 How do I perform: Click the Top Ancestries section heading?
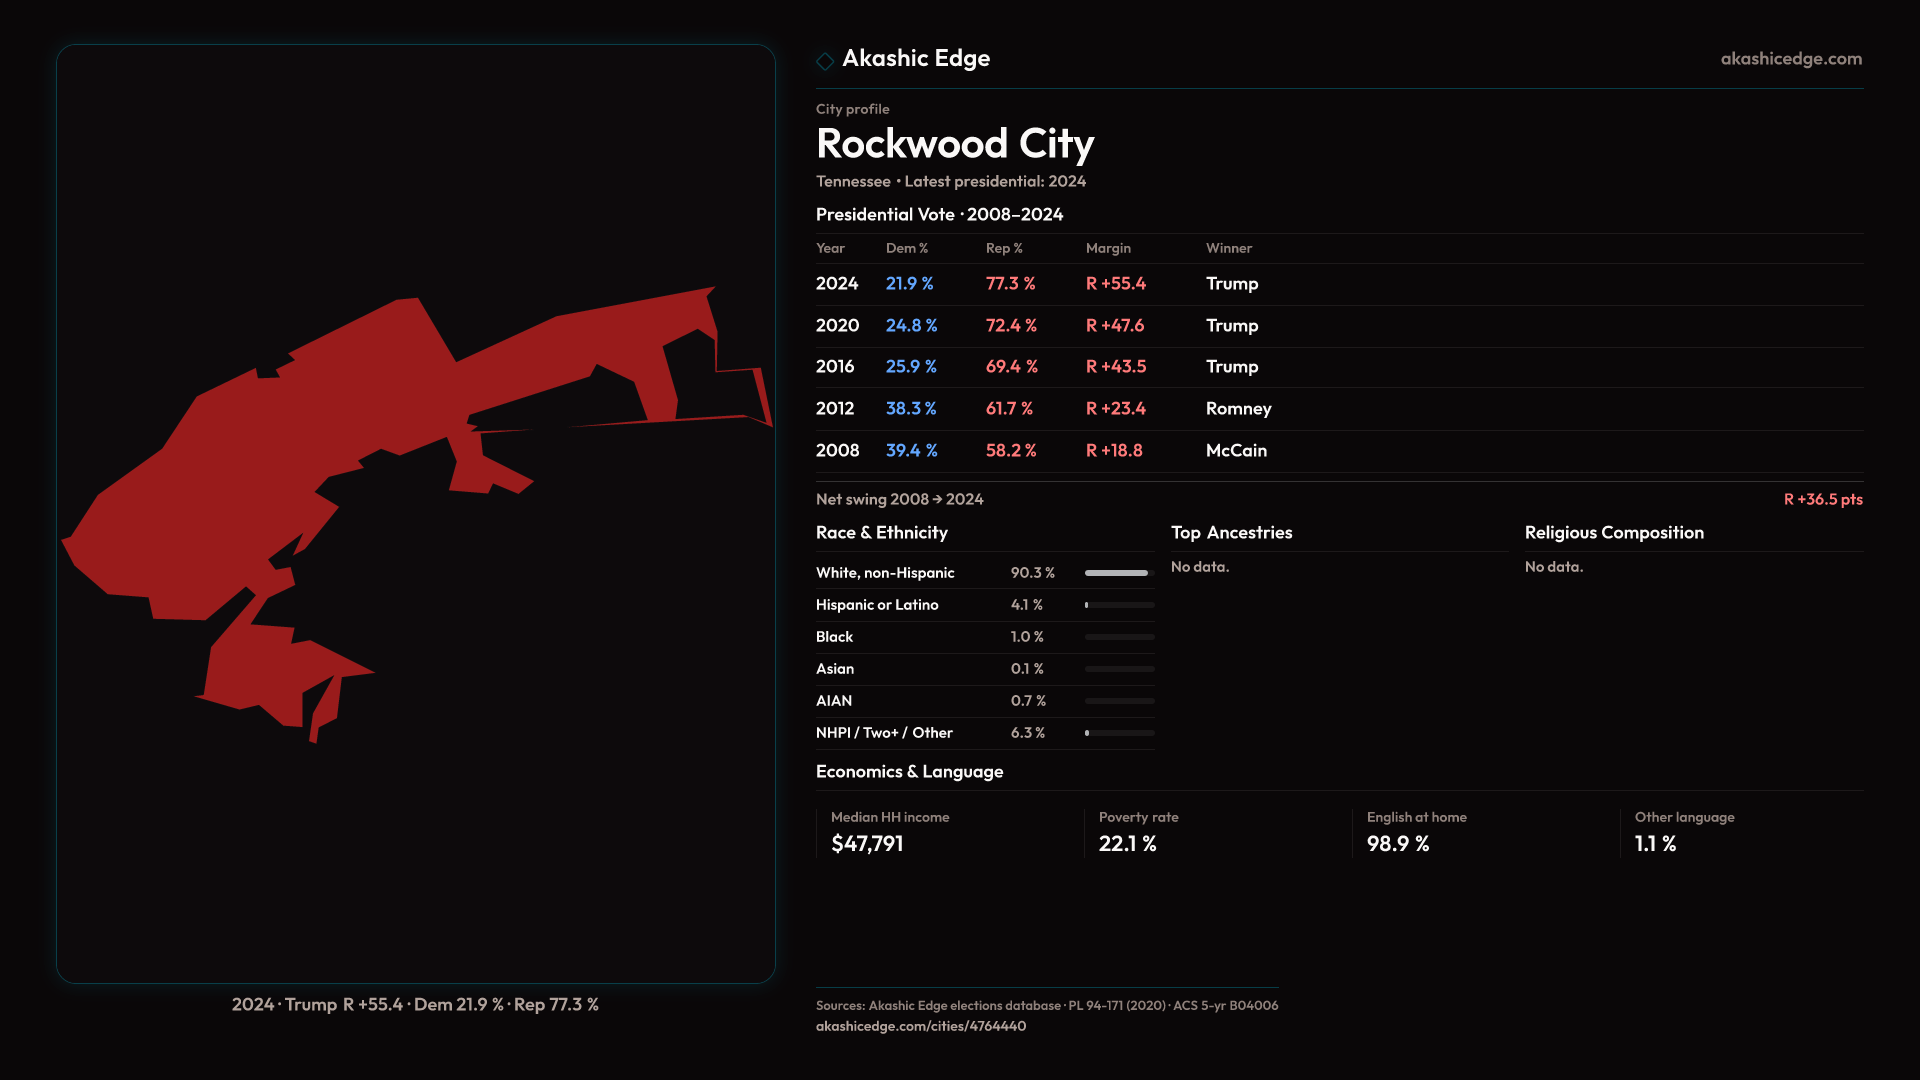1231,533
